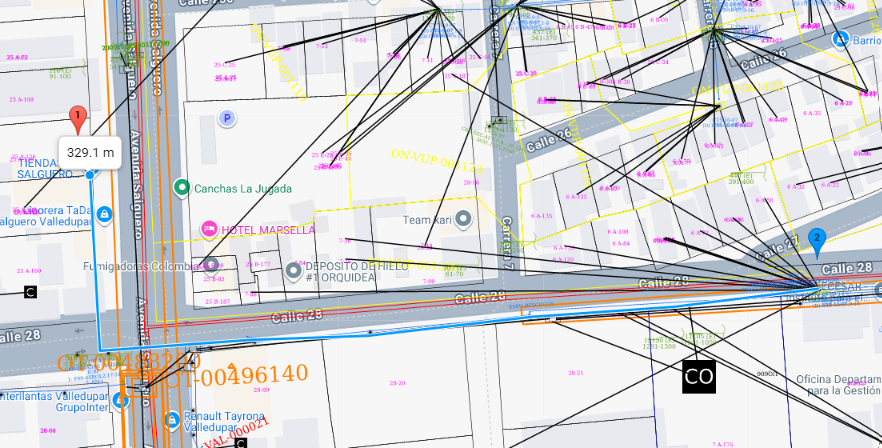Click the blue number 2 map marker
This screenshot has height=448, width=882.
(817, 240)
